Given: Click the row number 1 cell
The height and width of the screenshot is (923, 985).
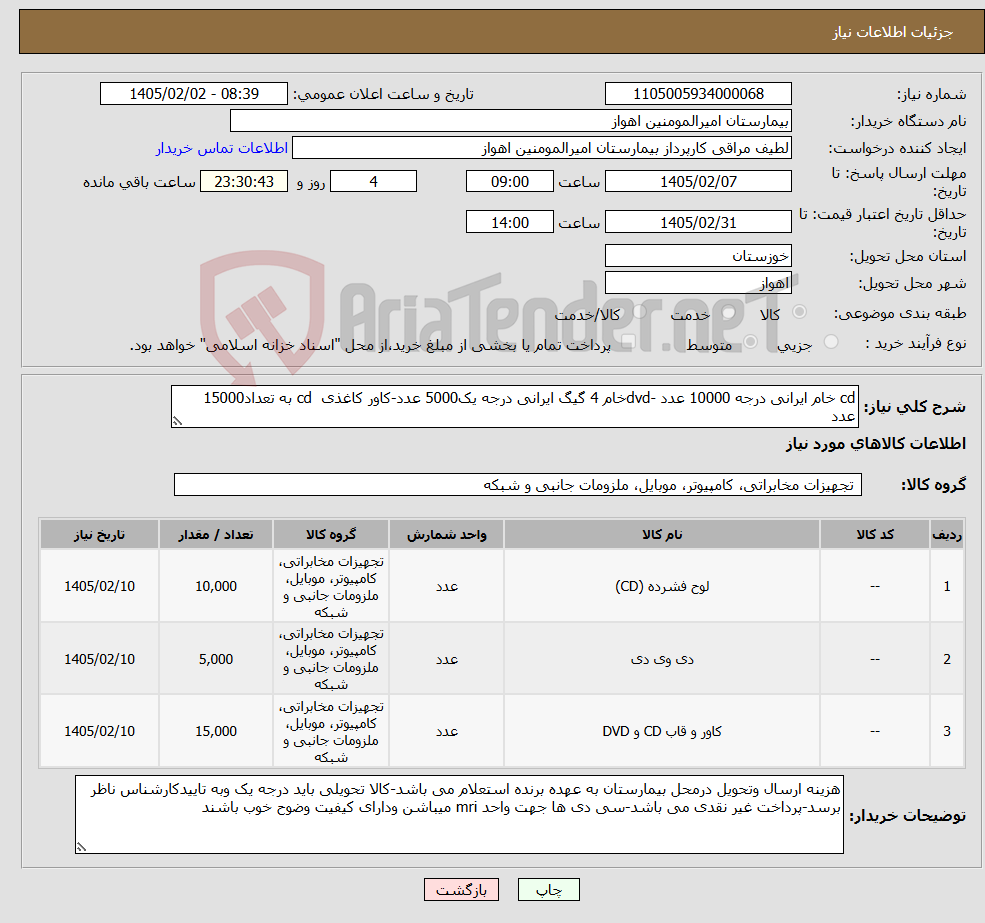Looking at the screenshot, I should 947,586.
